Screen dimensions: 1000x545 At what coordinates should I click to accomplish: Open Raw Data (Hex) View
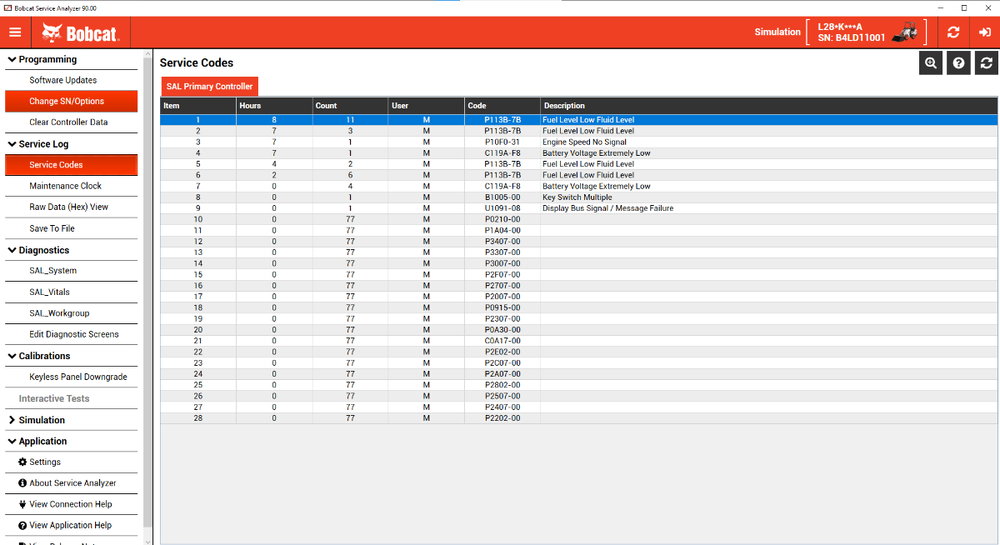click(69, 207)
